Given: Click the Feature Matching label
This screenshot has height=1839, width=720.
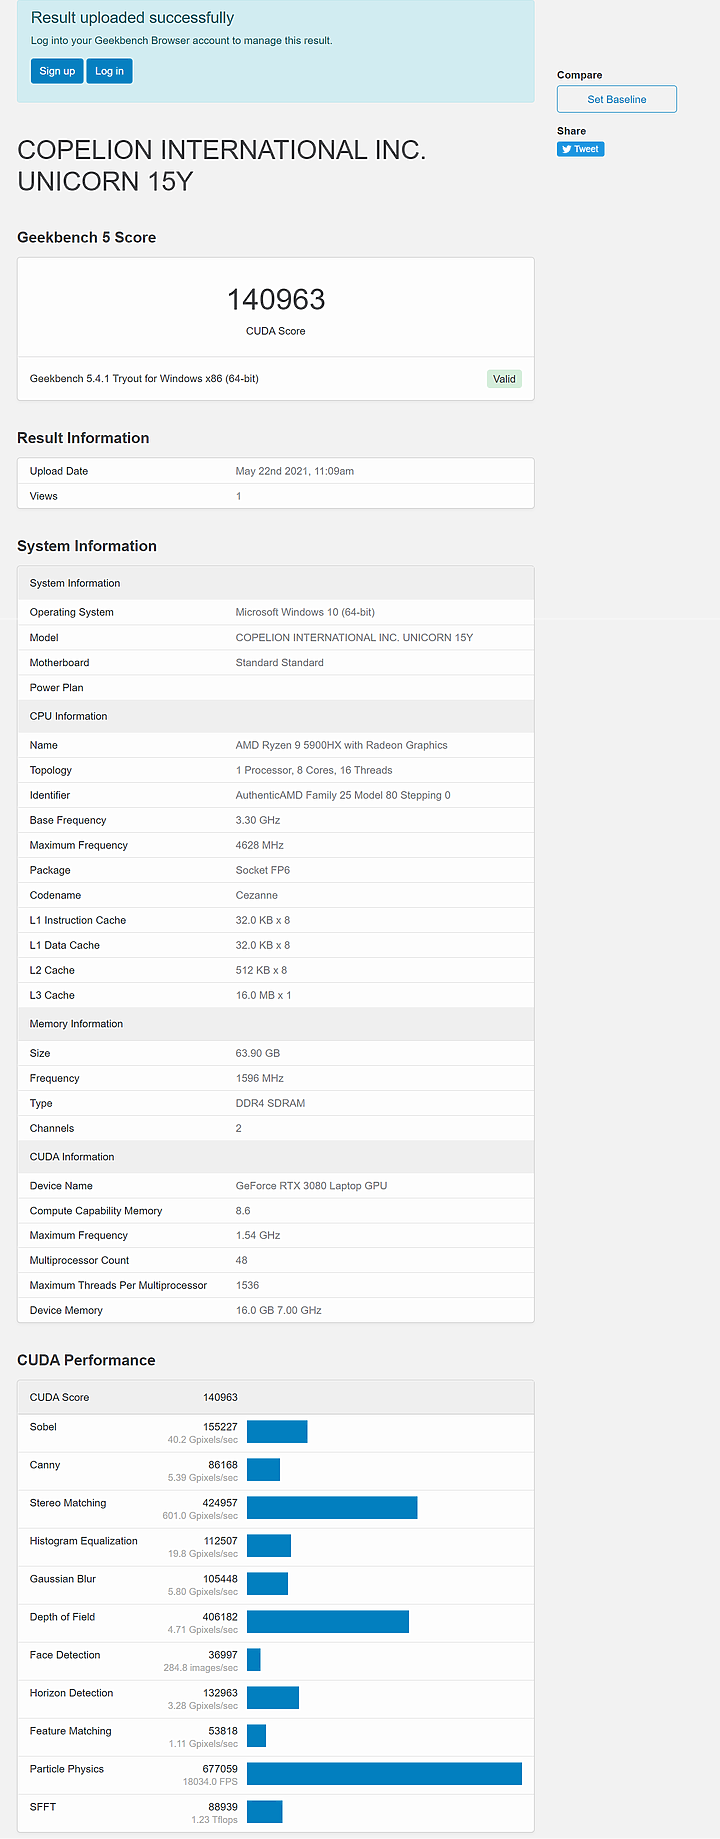Looking at the screenshot, I should 71,1731.
